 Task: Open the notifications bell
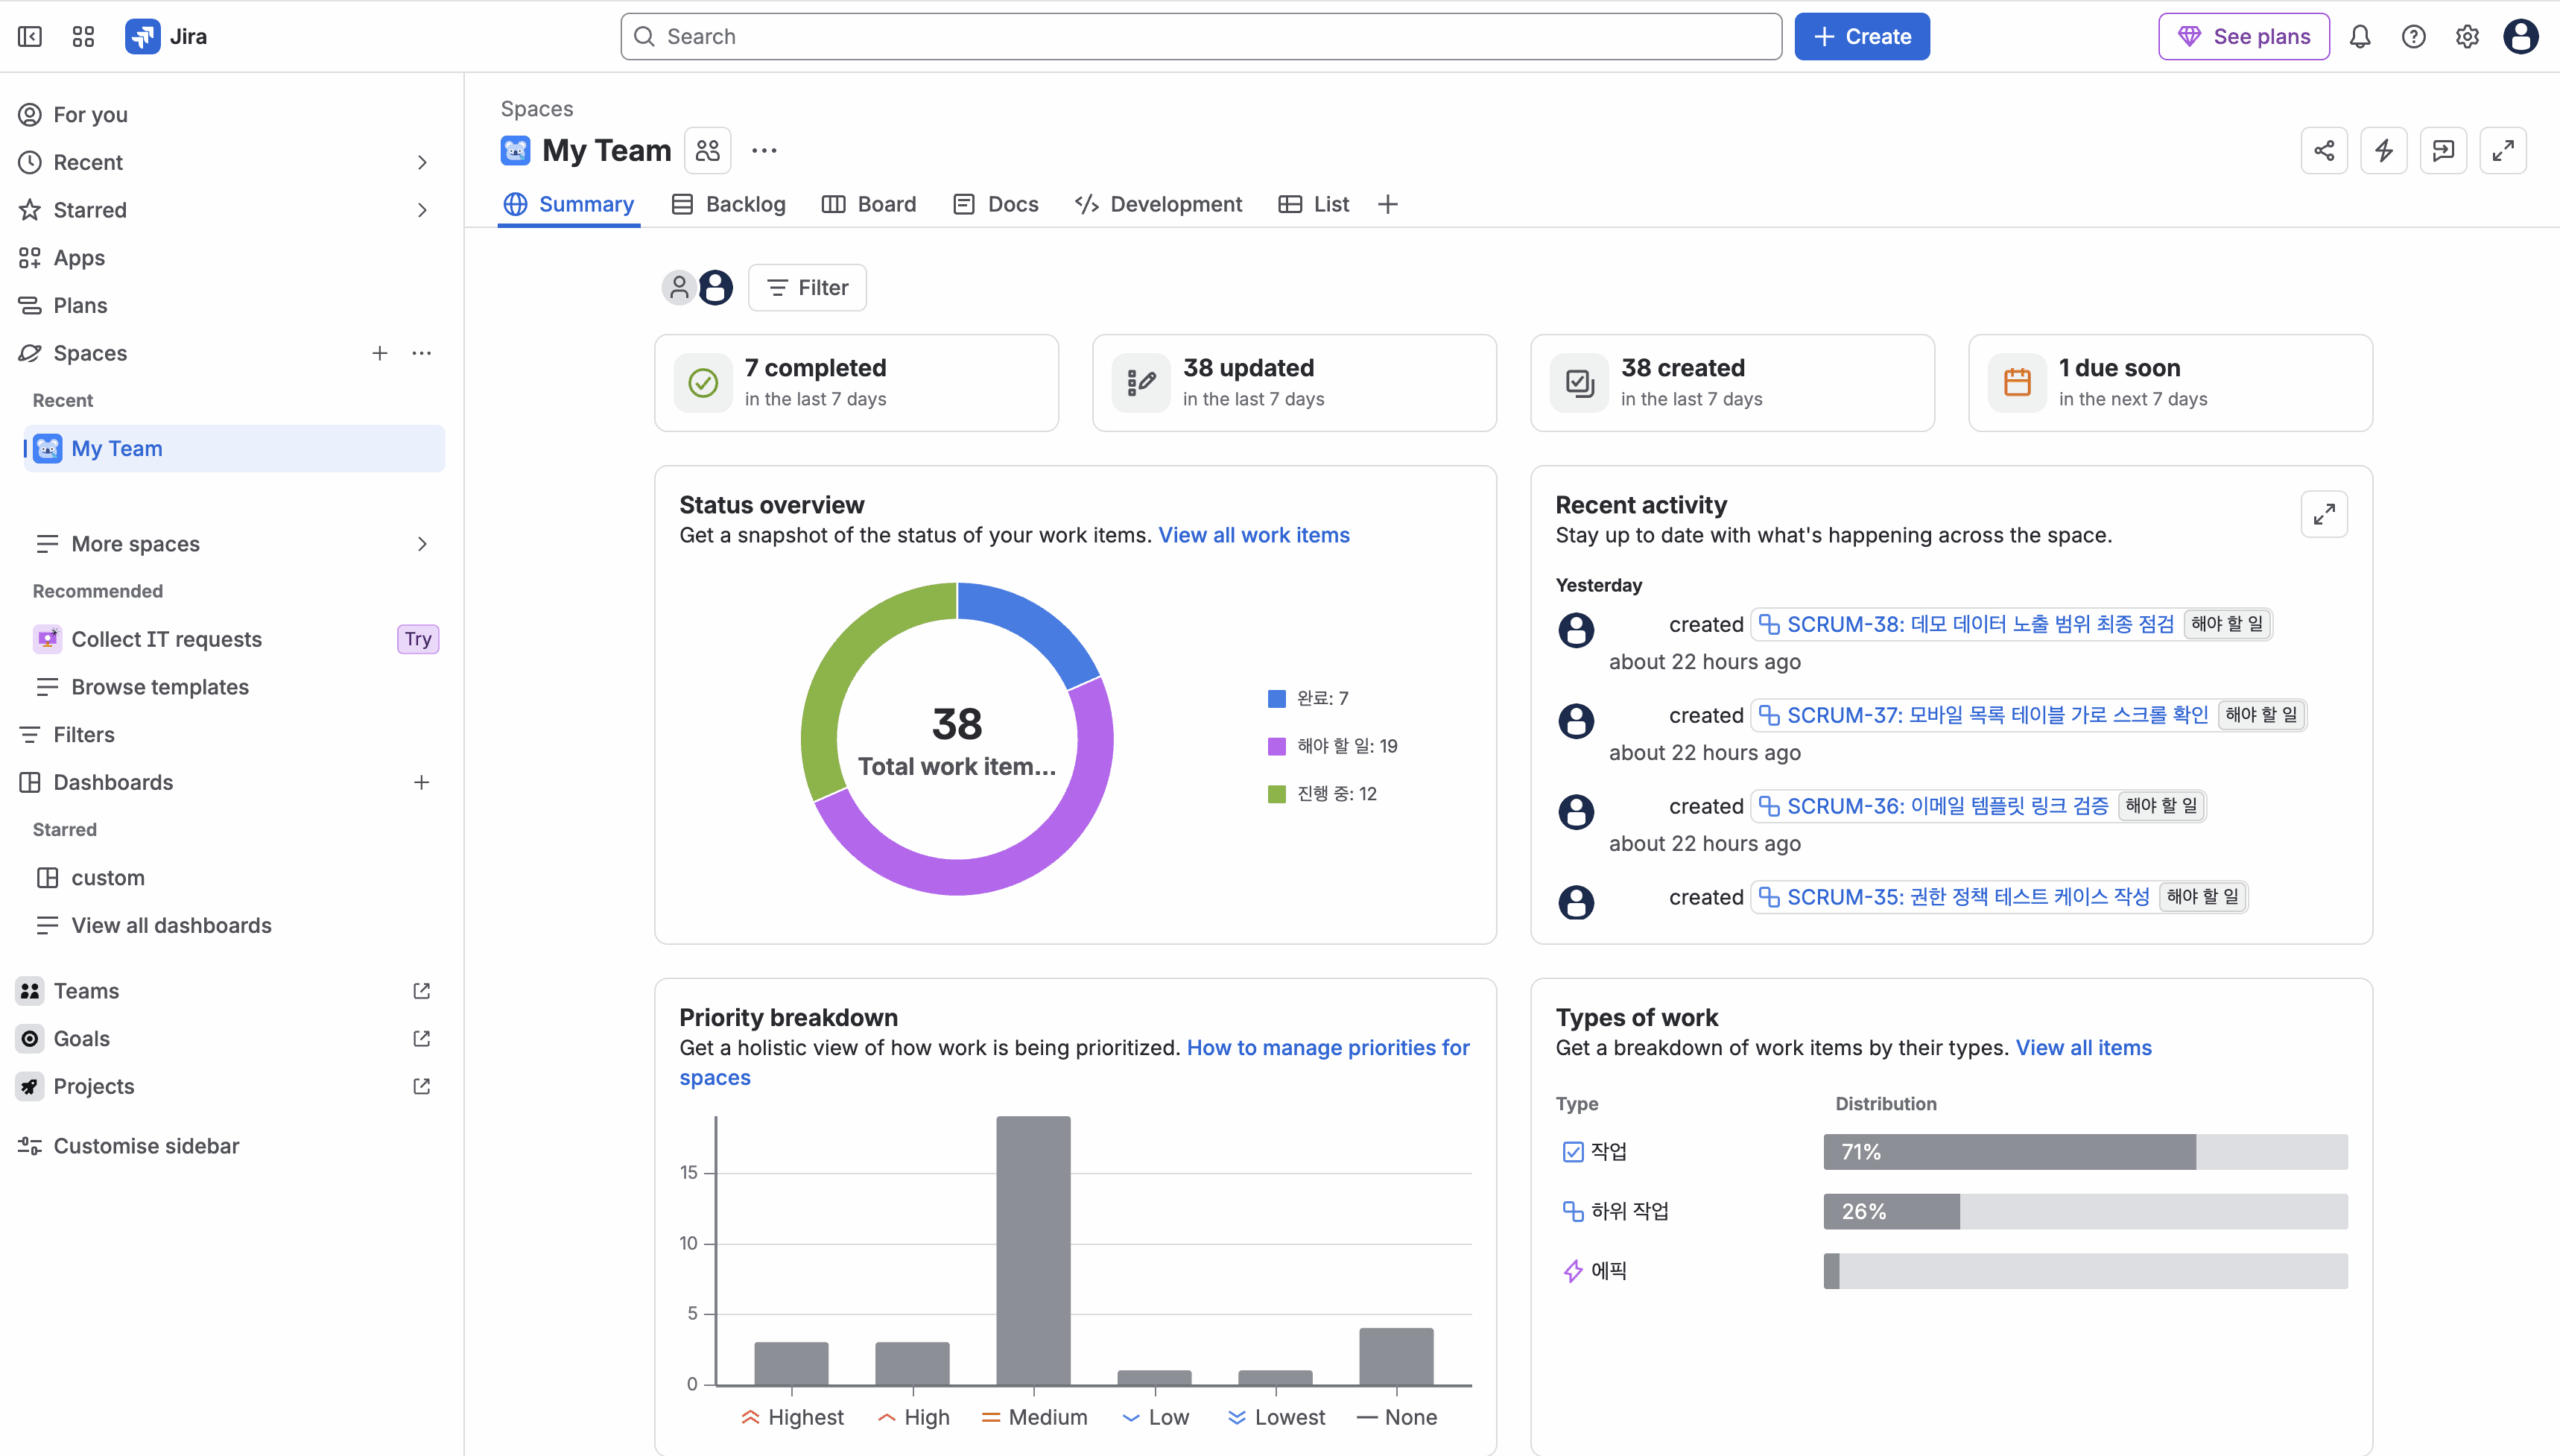click(2360, 37)
